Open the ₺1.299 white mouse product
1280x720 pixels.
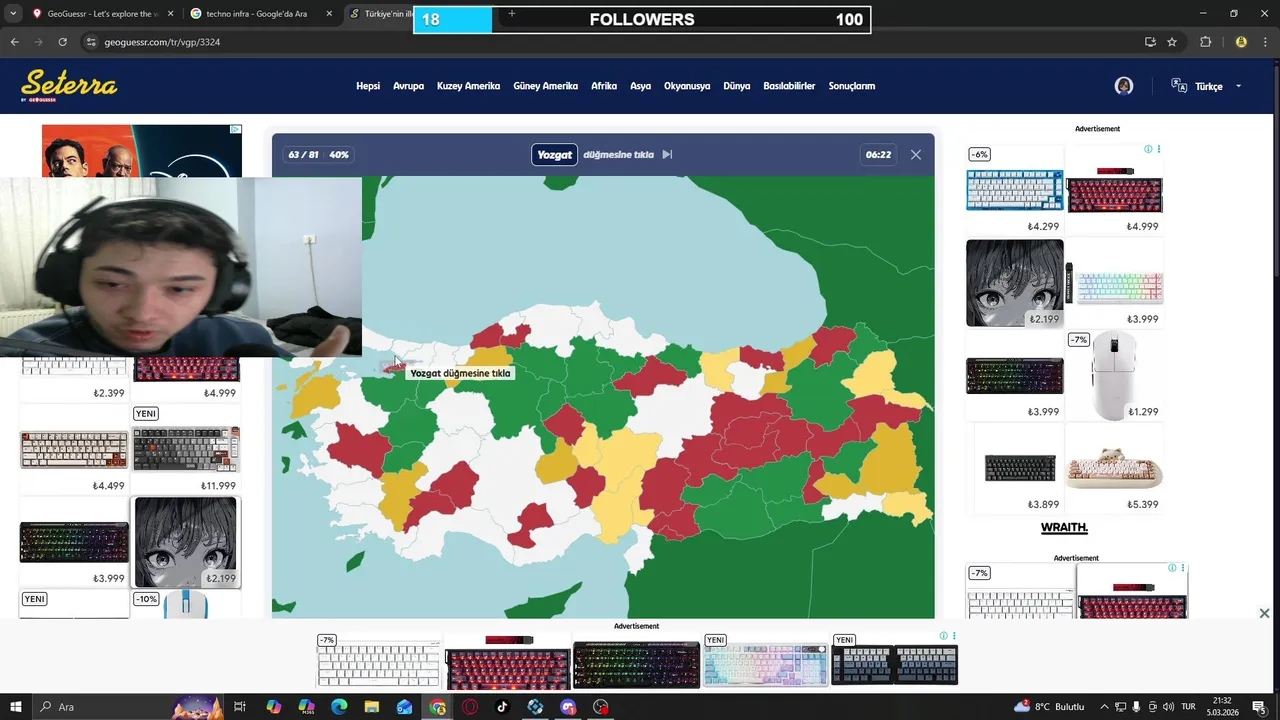click(x=1115, y=377)
